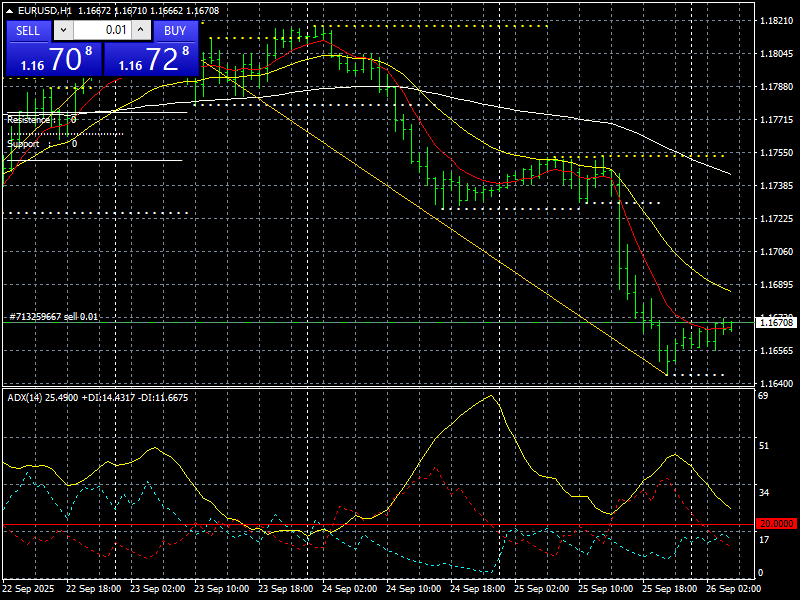The height and width of the screenshot is (600, 800).
Task: Click the 0.01 lot volume input field
Action: tap(103, 30)
